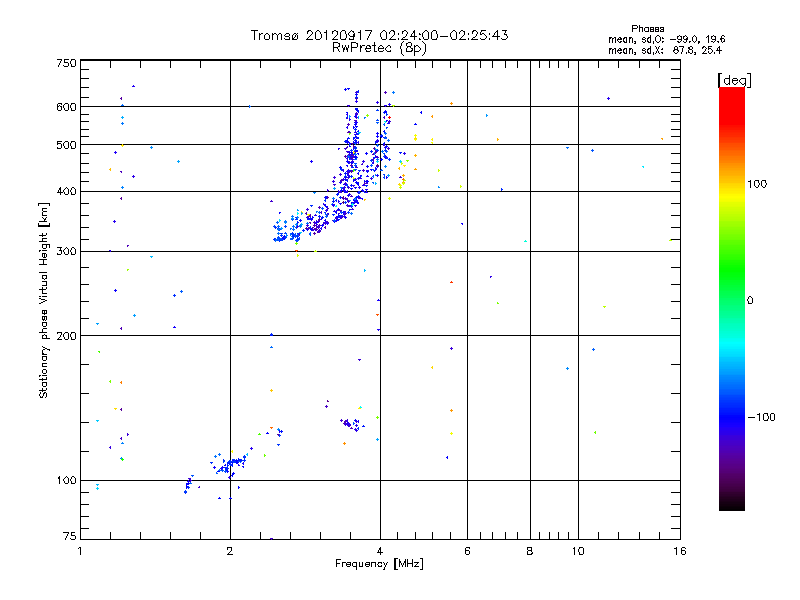
Task: Click the colorbar tick label '0'
Action: (750, 300)
